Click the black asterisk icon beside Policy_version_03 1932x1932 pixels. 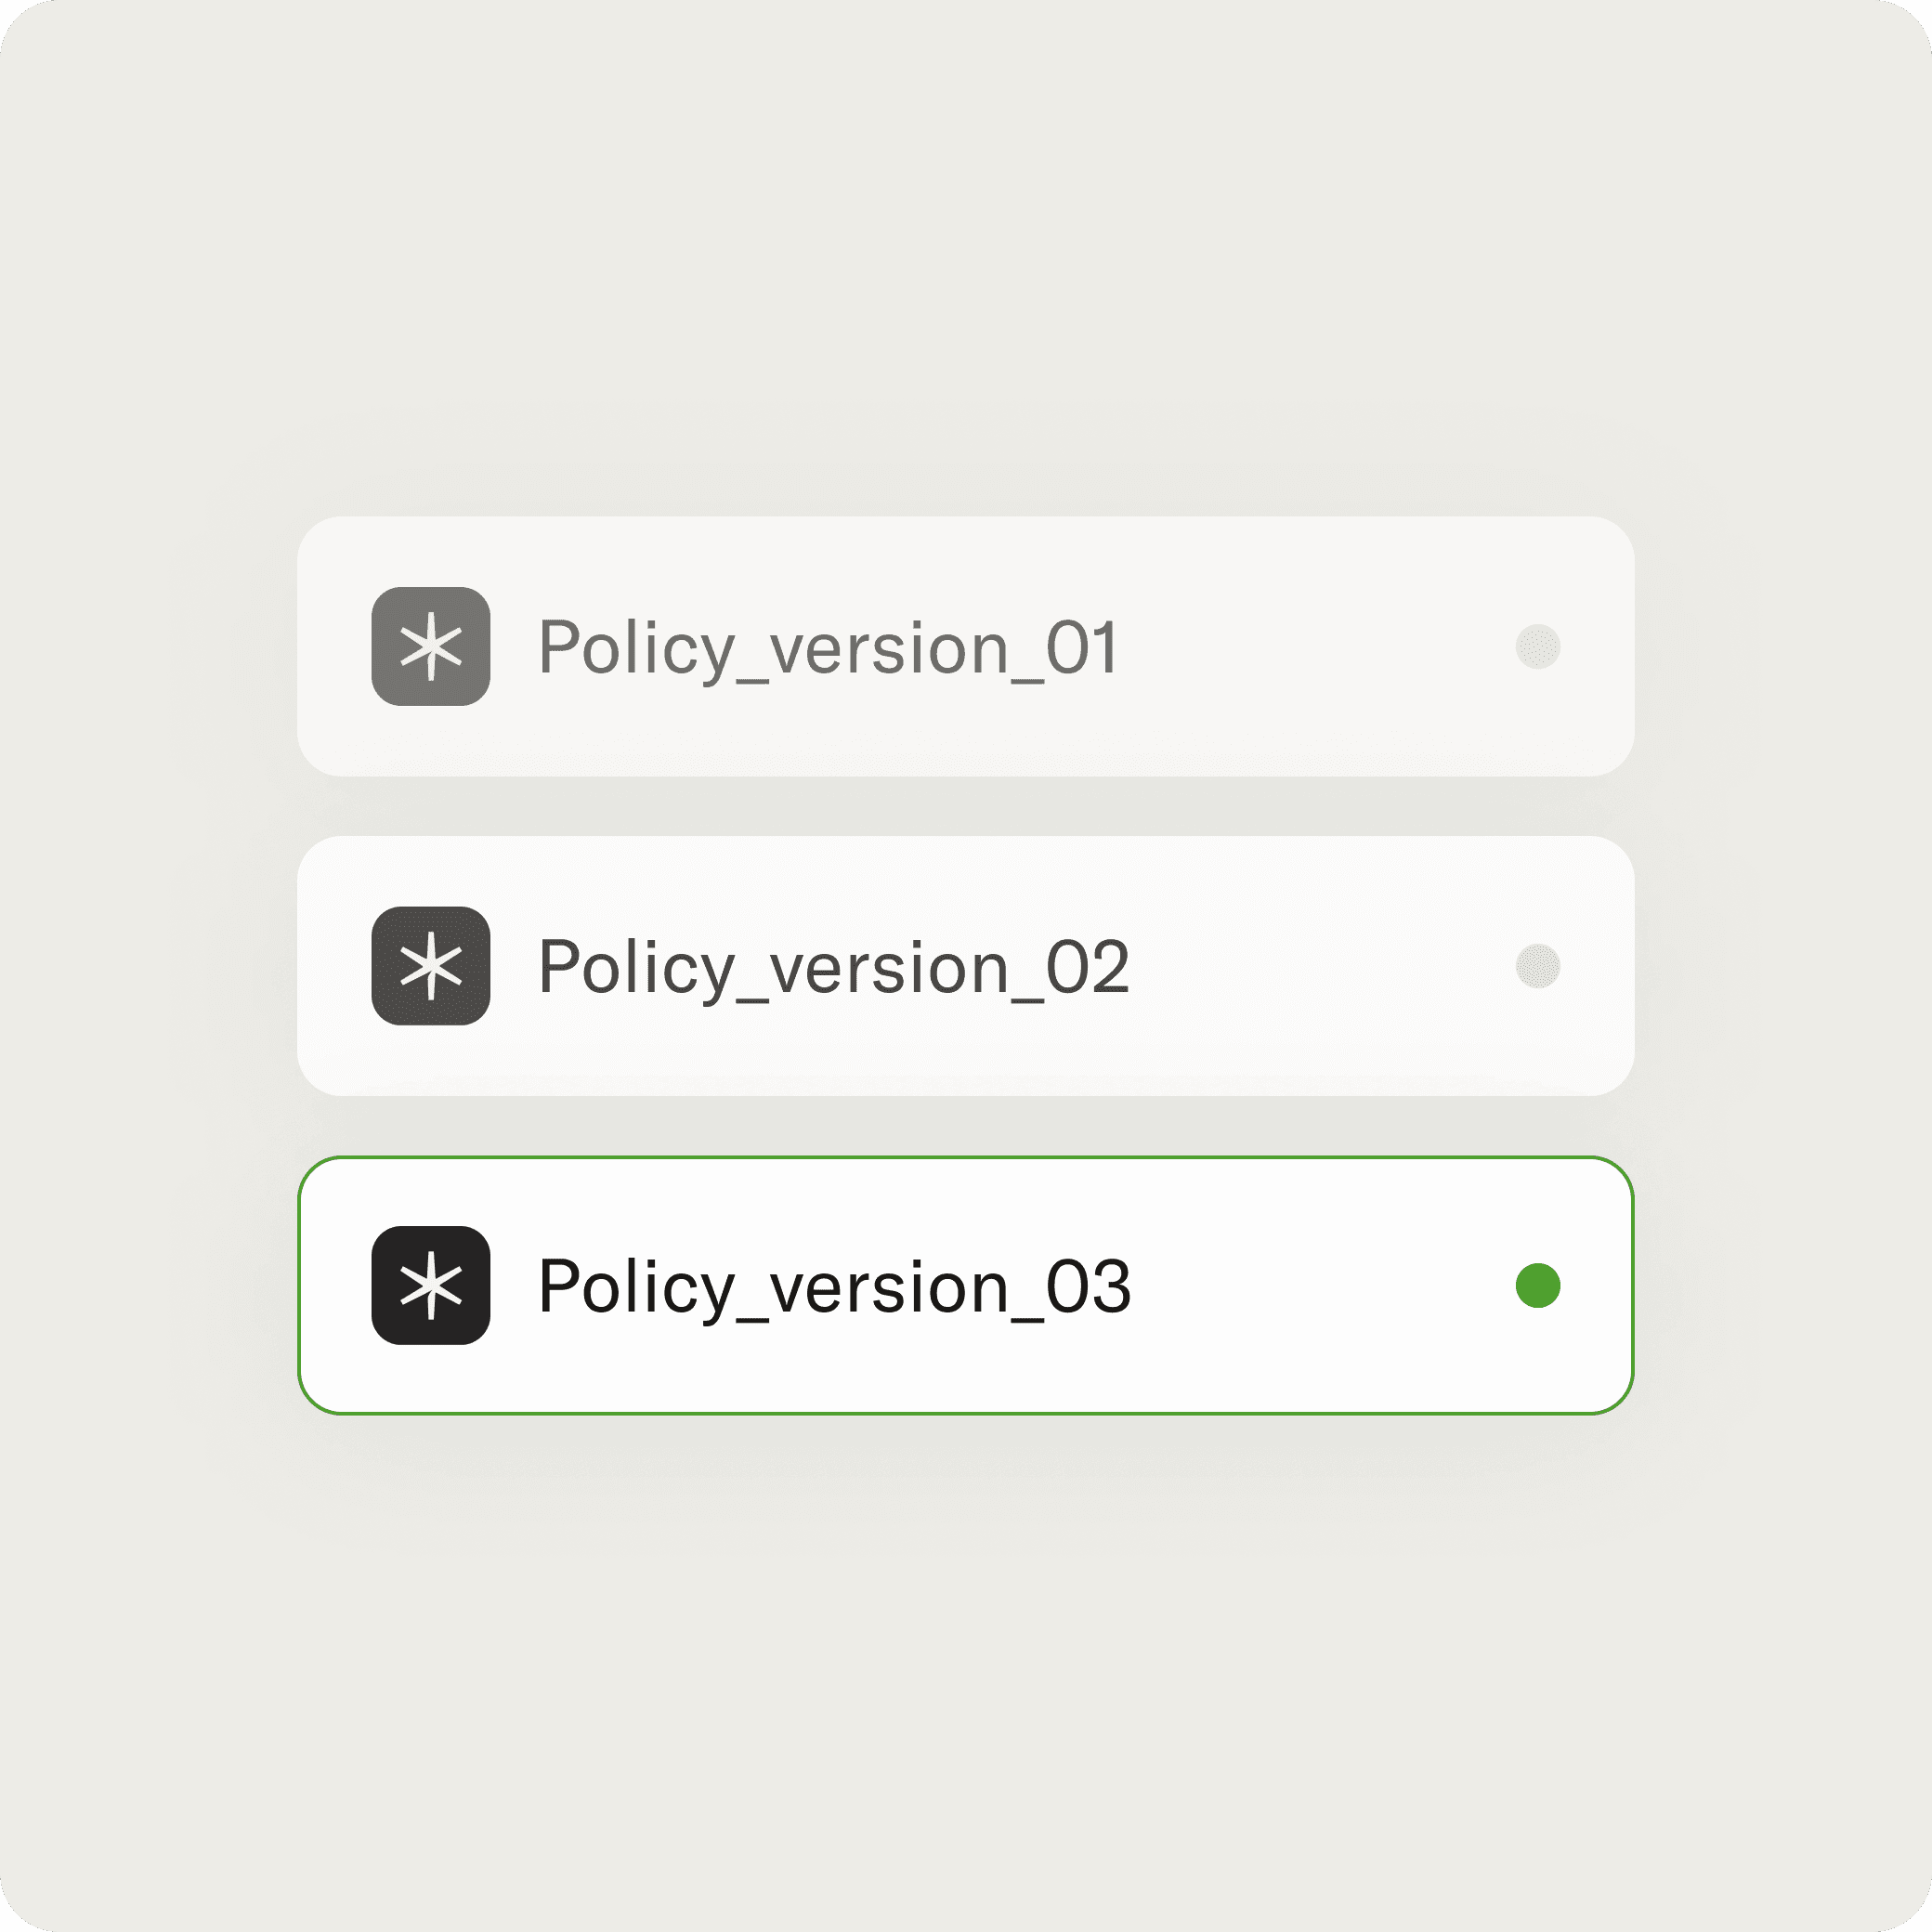click(x=431, y=1285)
